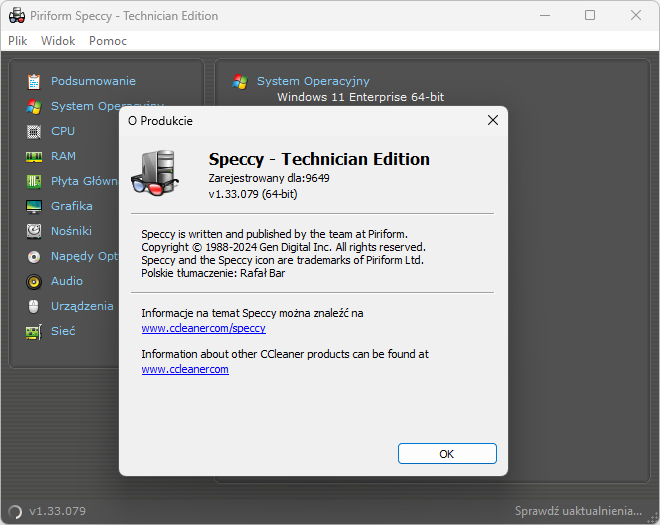The image size is (660, 525).
Task: Click the Windows flag icon in summary panel
Action: coord(240,81)
